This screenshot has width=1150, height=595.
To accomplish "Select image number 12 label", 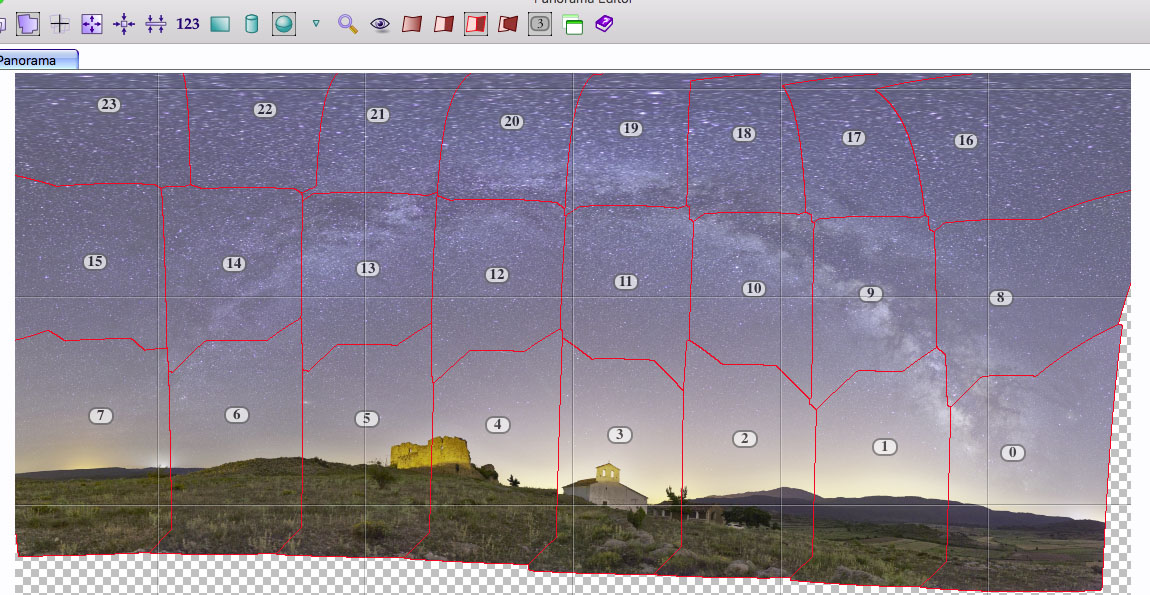I will click(497, 274).
